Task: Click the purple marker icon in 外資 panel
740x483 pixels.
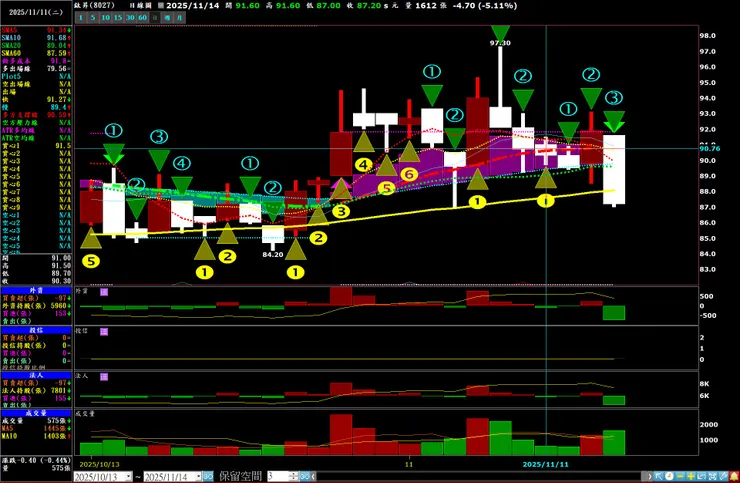Action: click(104, 292)
